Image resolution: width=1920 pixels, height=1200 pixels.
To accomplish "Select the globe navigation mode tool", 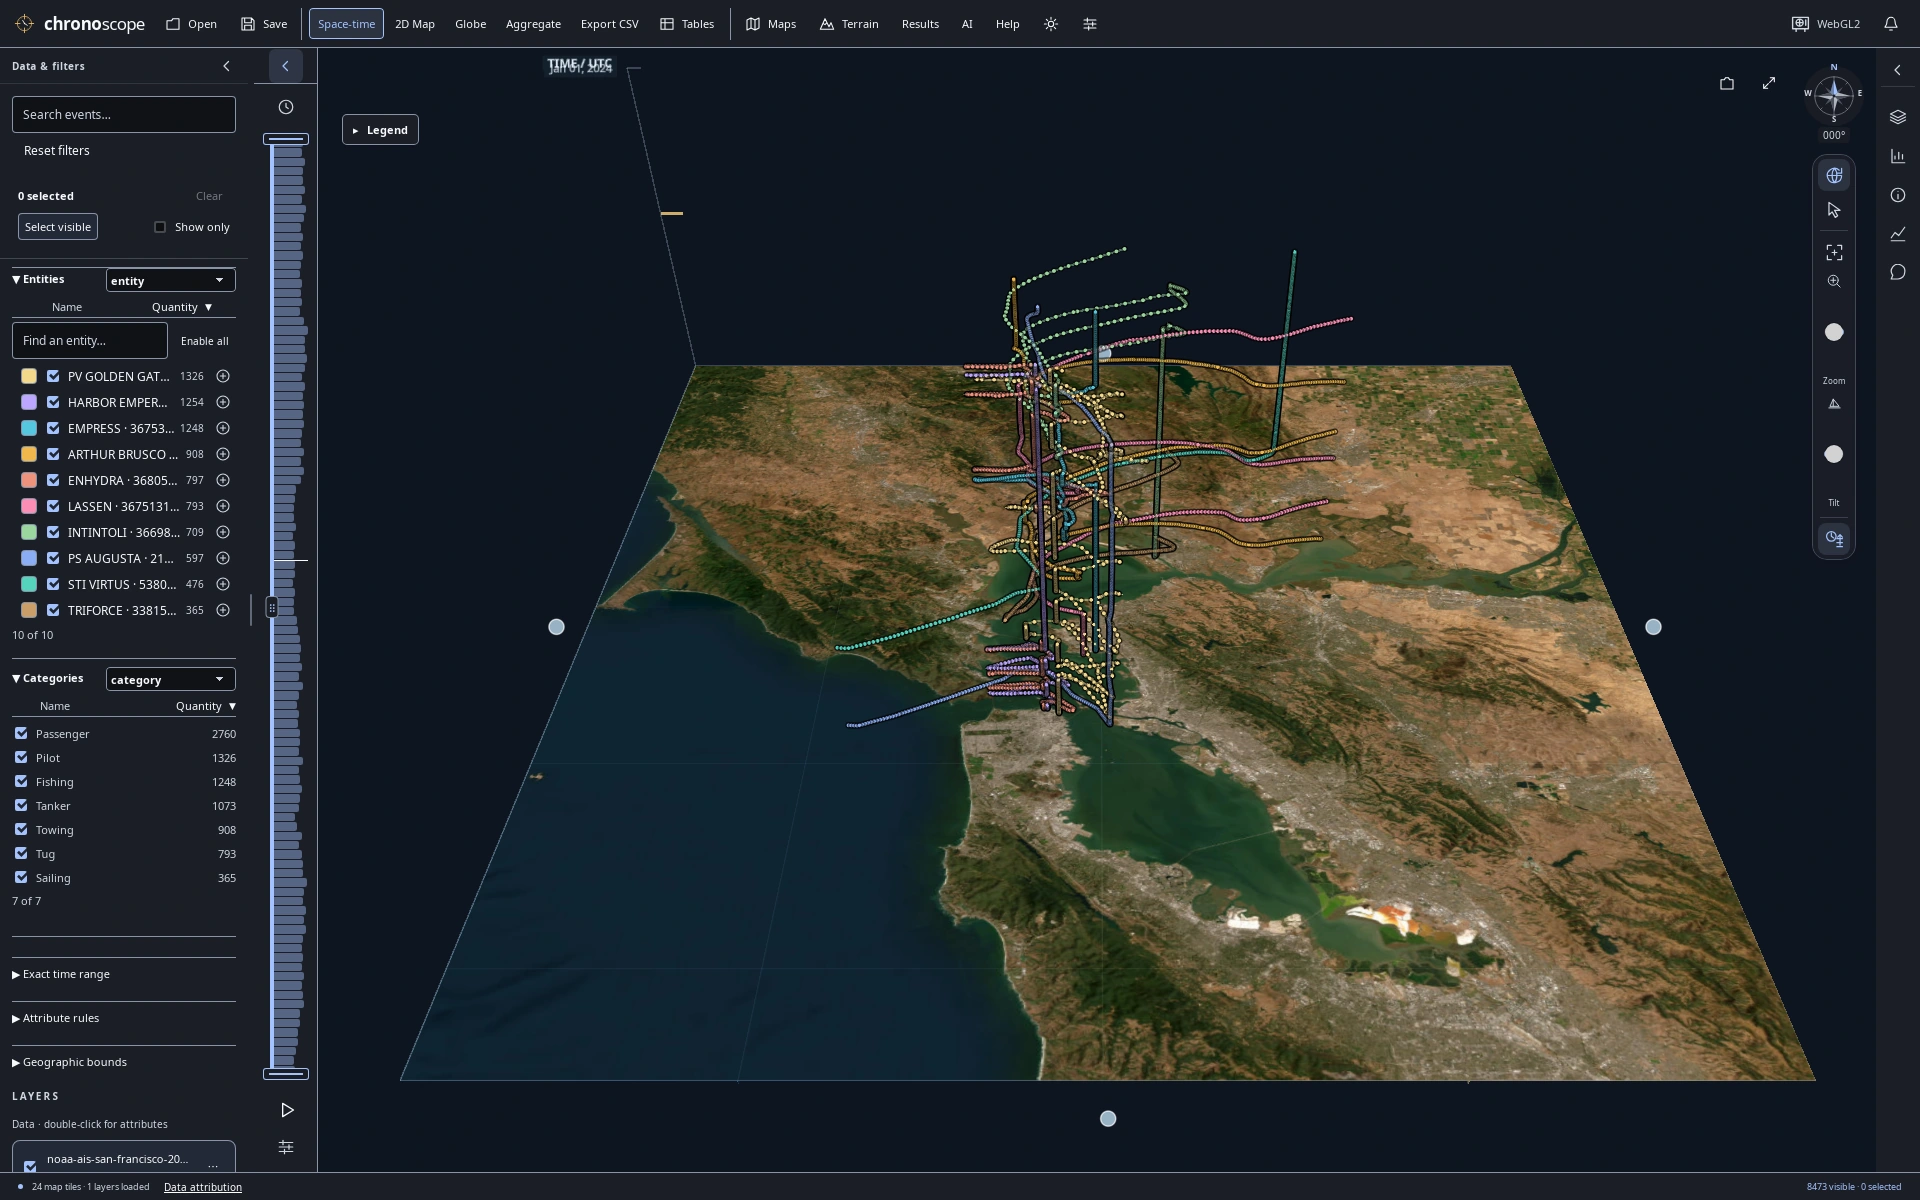I will pyautogui.click(x=1834, y=175).
